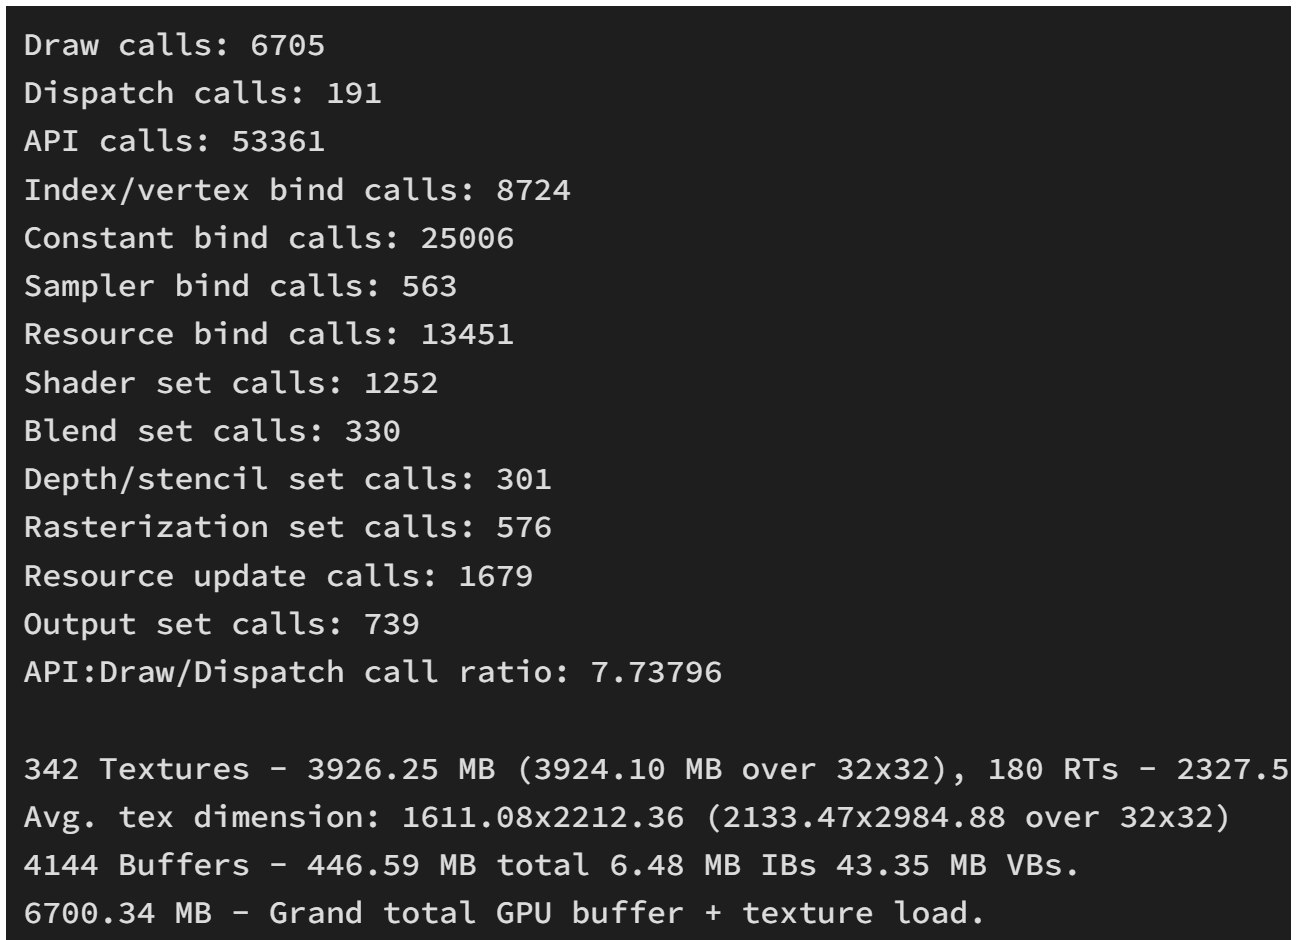Click the Rasterization set calls: 576 line
1300x940 pixels.
[288, 527]
